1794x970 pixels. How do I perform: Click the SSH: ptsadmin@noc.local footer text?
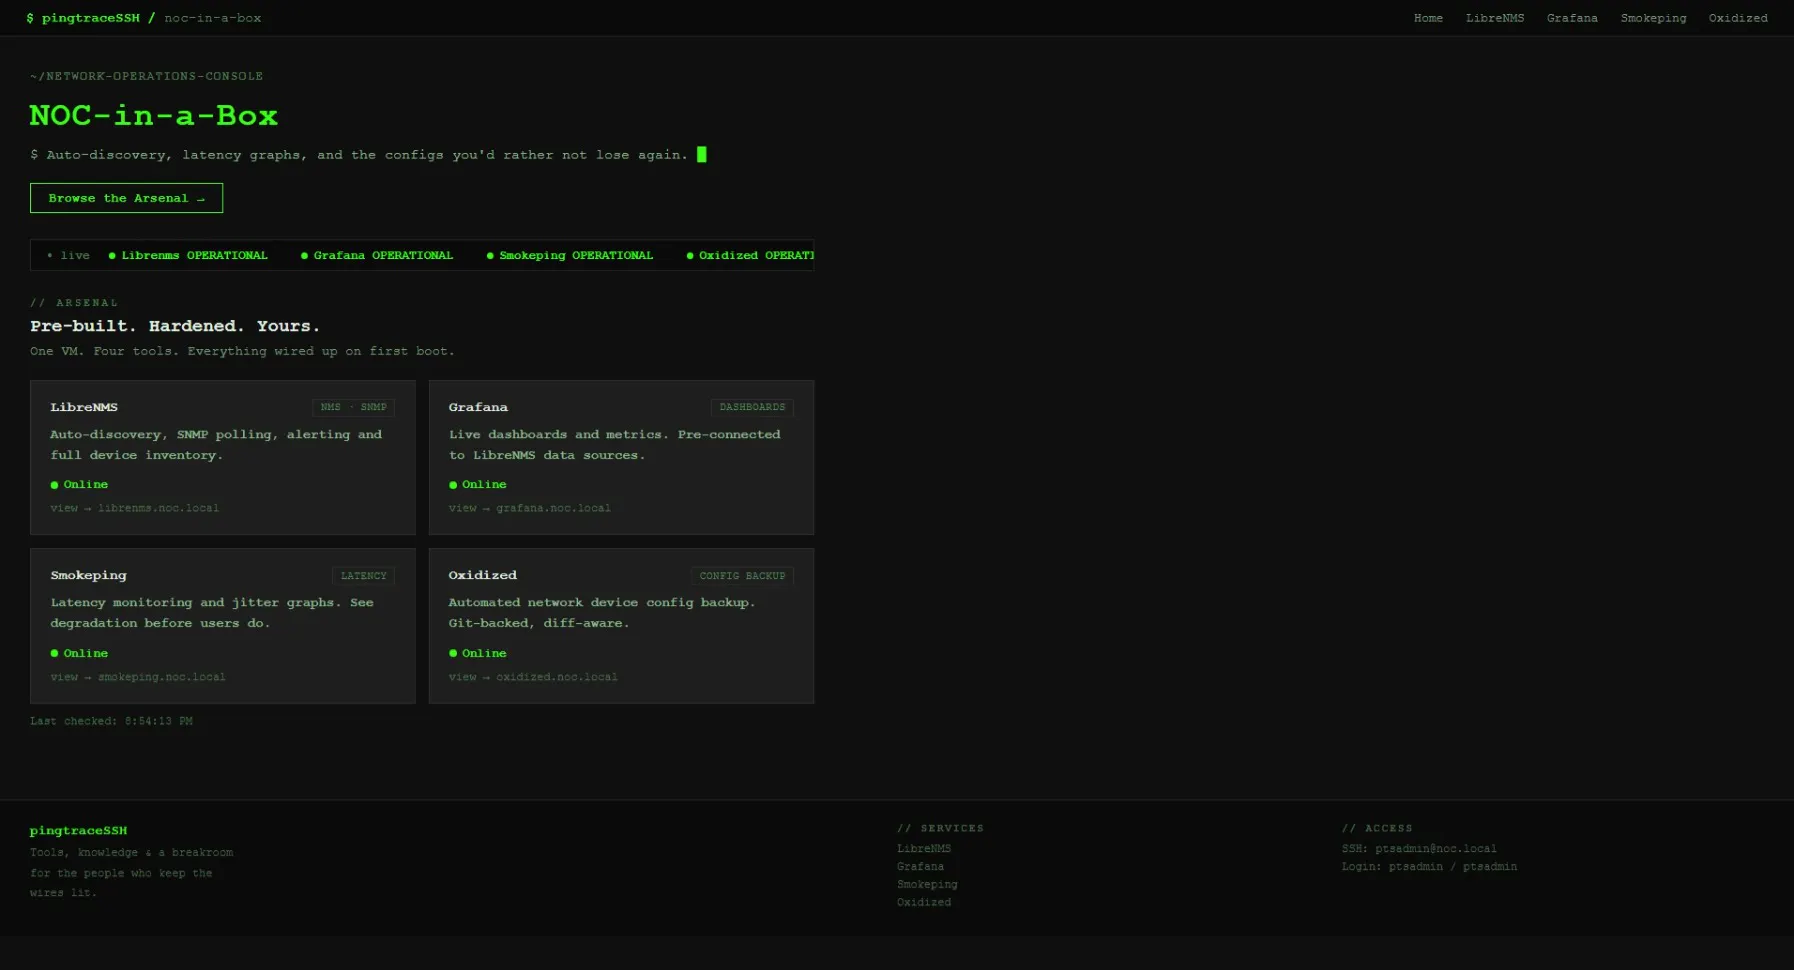[1419, 848]
